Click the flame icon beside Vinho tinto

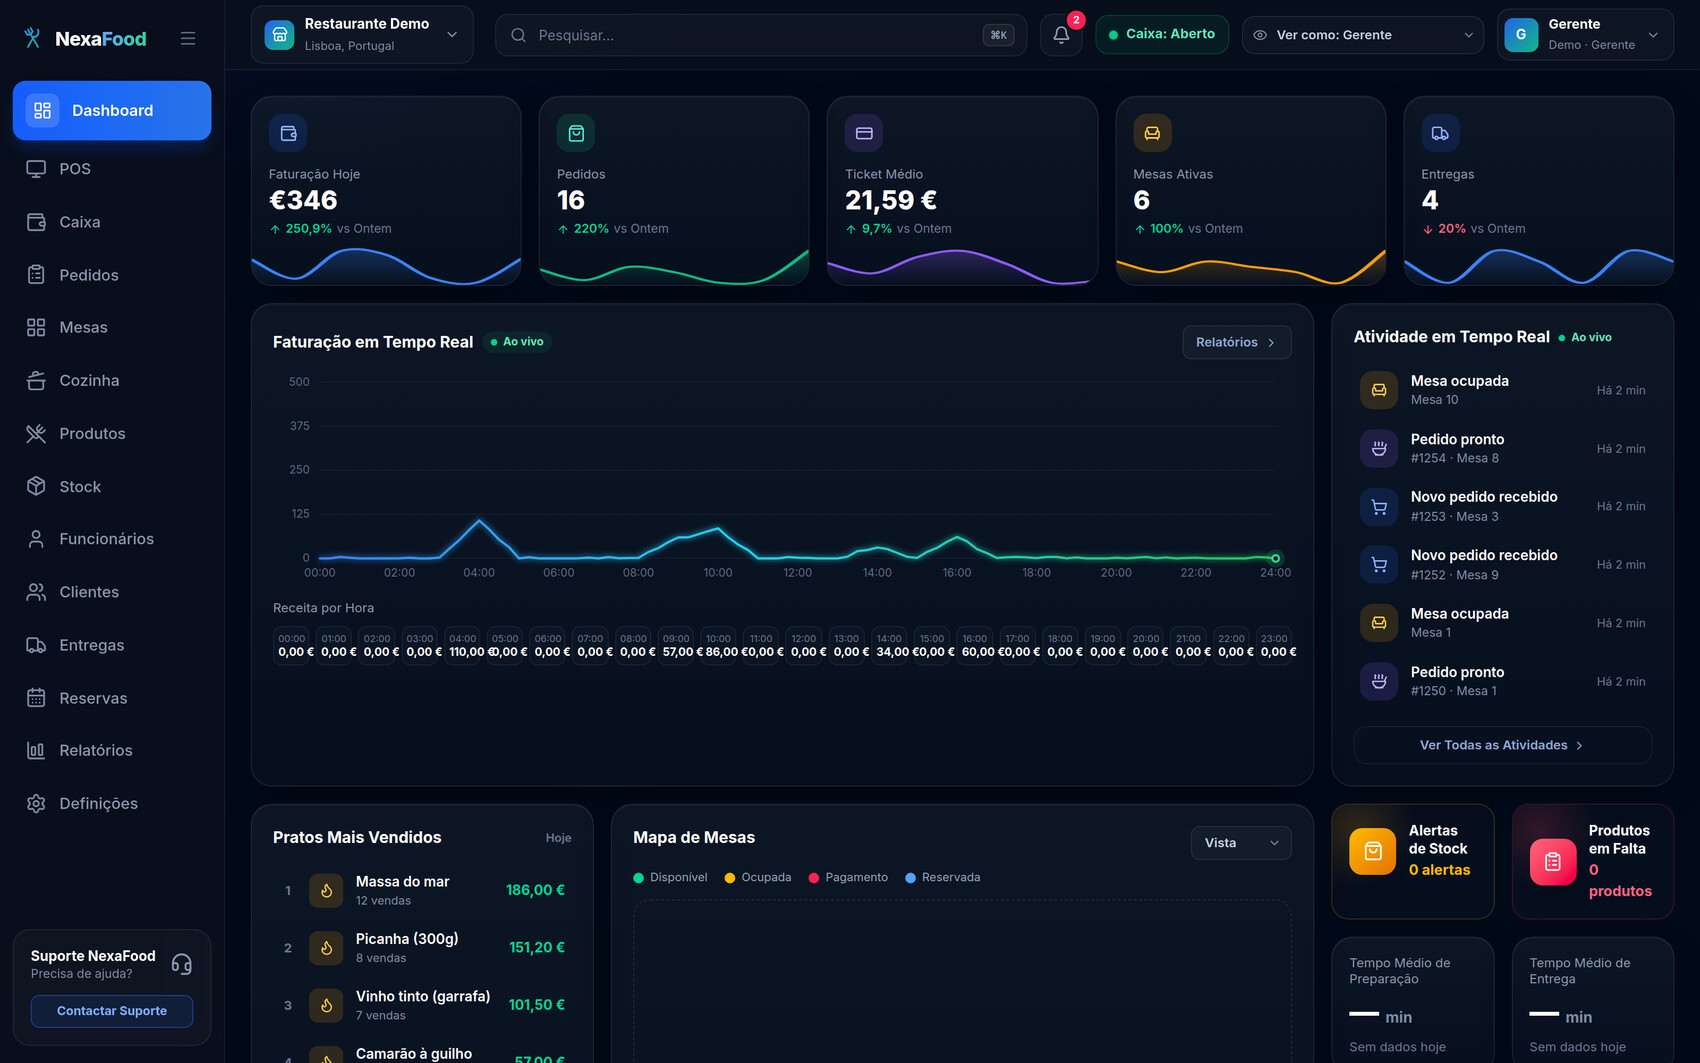(x=326, y=1005)
